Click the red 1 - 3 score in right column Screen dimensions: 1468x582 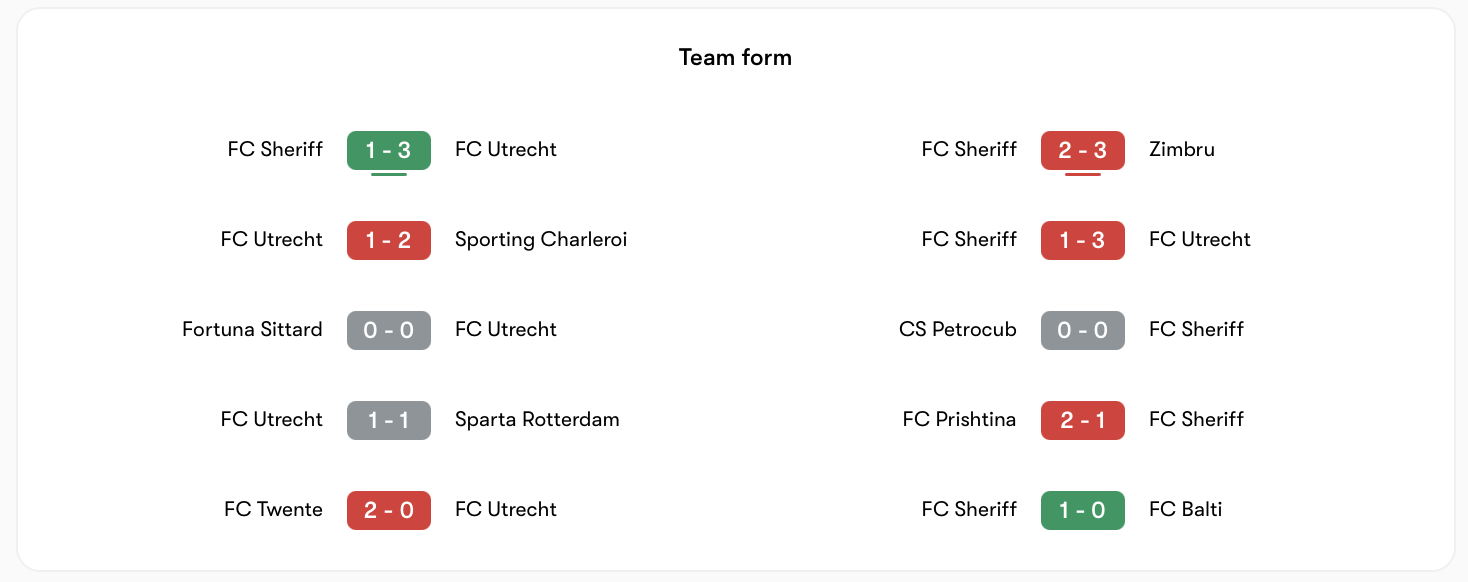pos(1083,240)
